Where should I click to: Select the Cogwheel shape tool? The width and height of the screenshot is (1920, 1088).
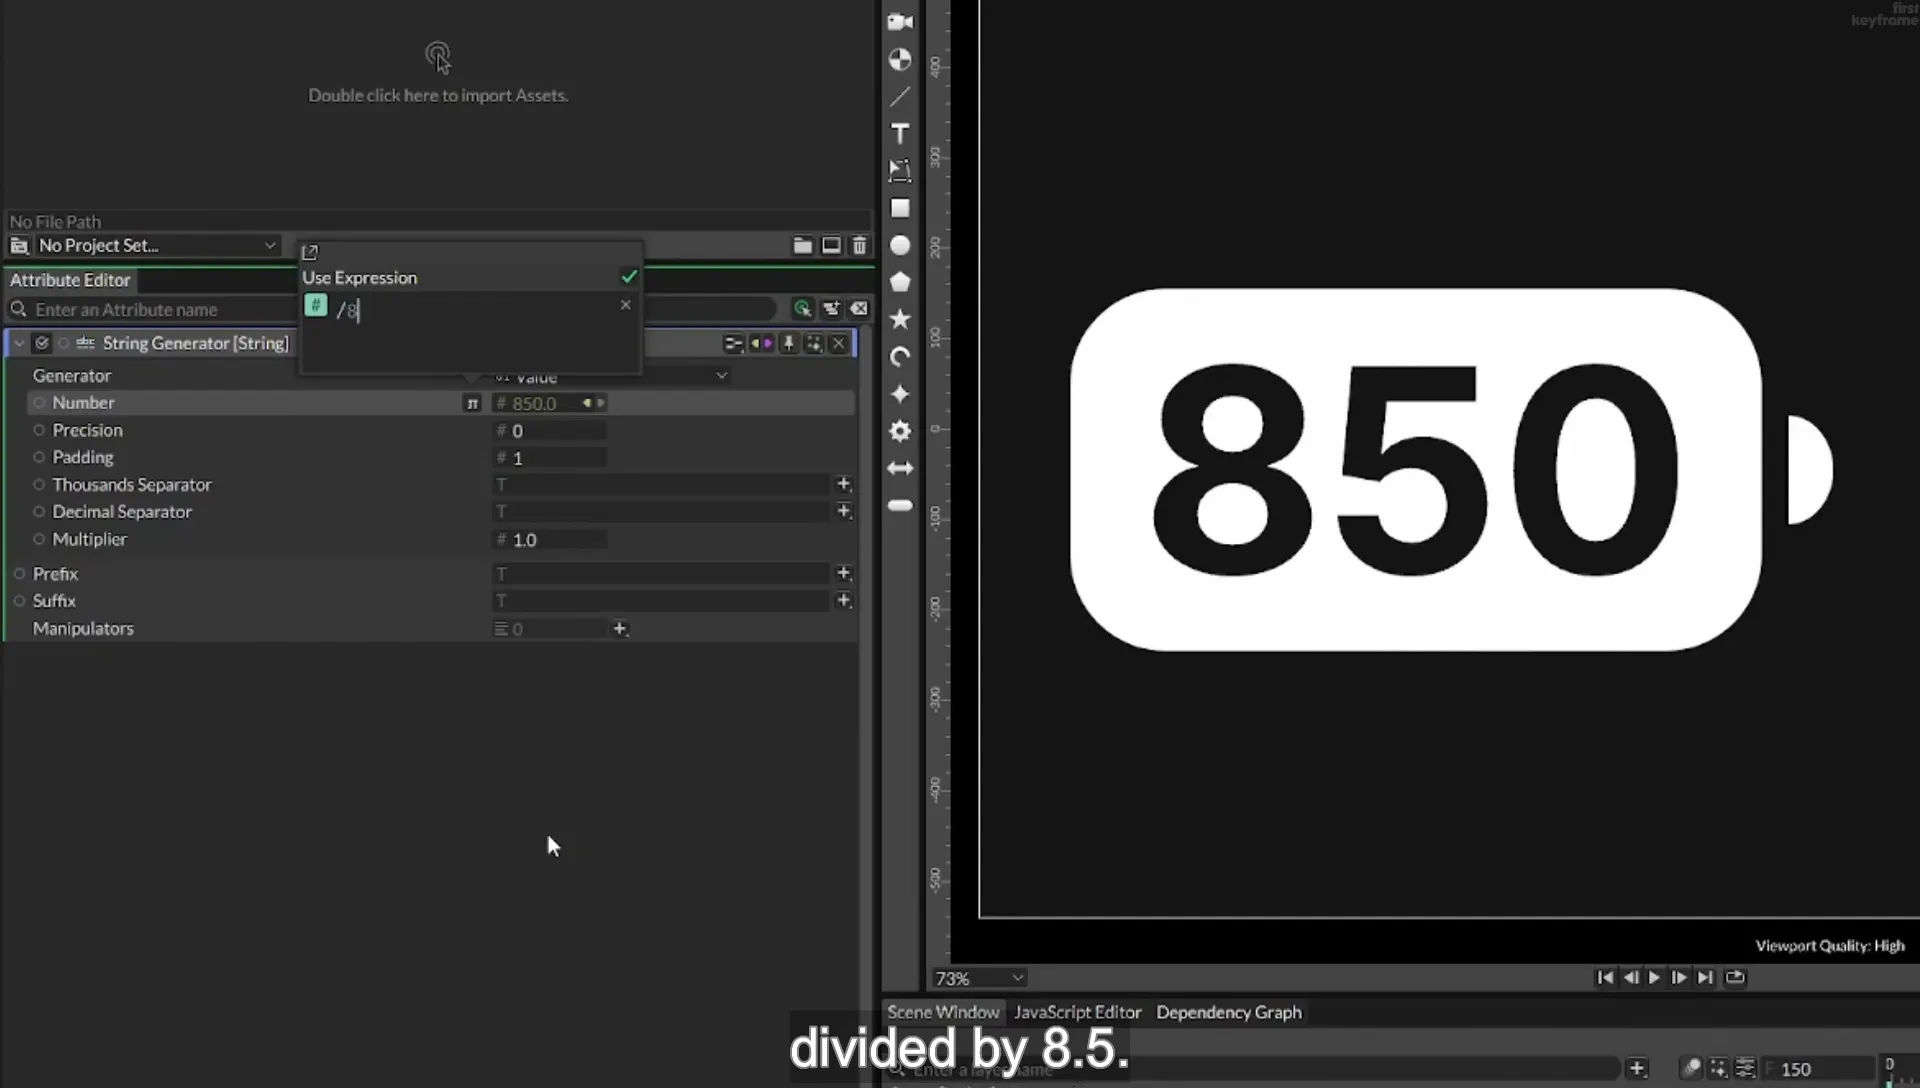[900, 431]
